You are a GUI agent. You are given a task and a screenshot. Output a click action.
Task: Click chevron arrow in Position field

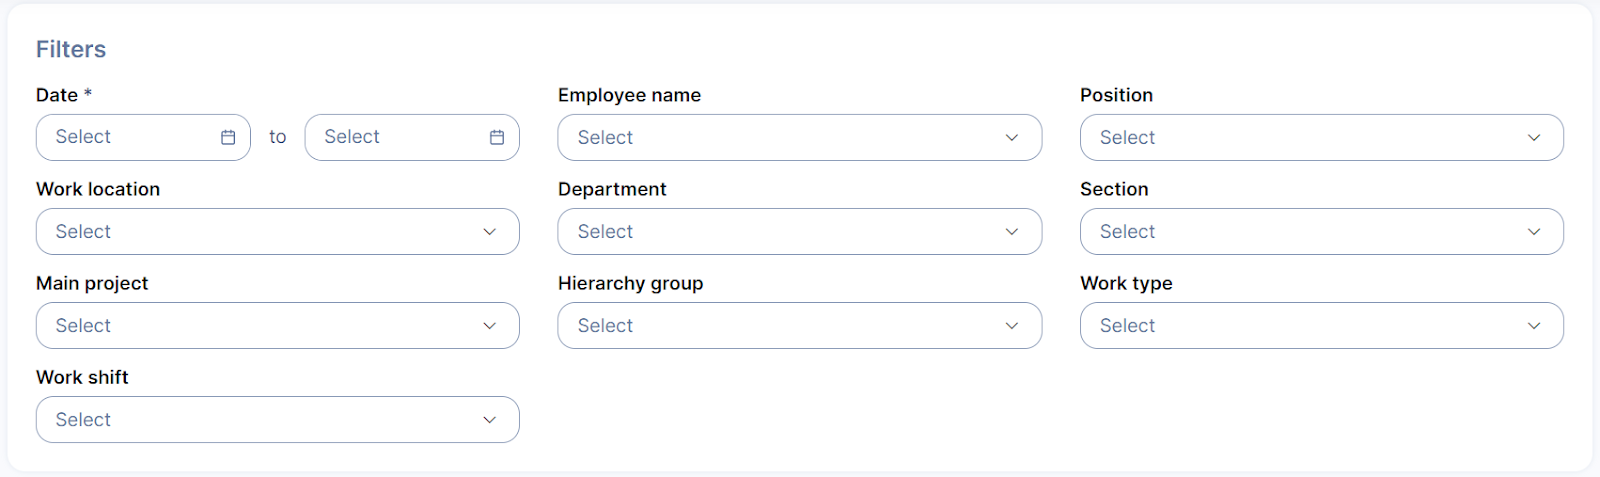[1534, 138]
